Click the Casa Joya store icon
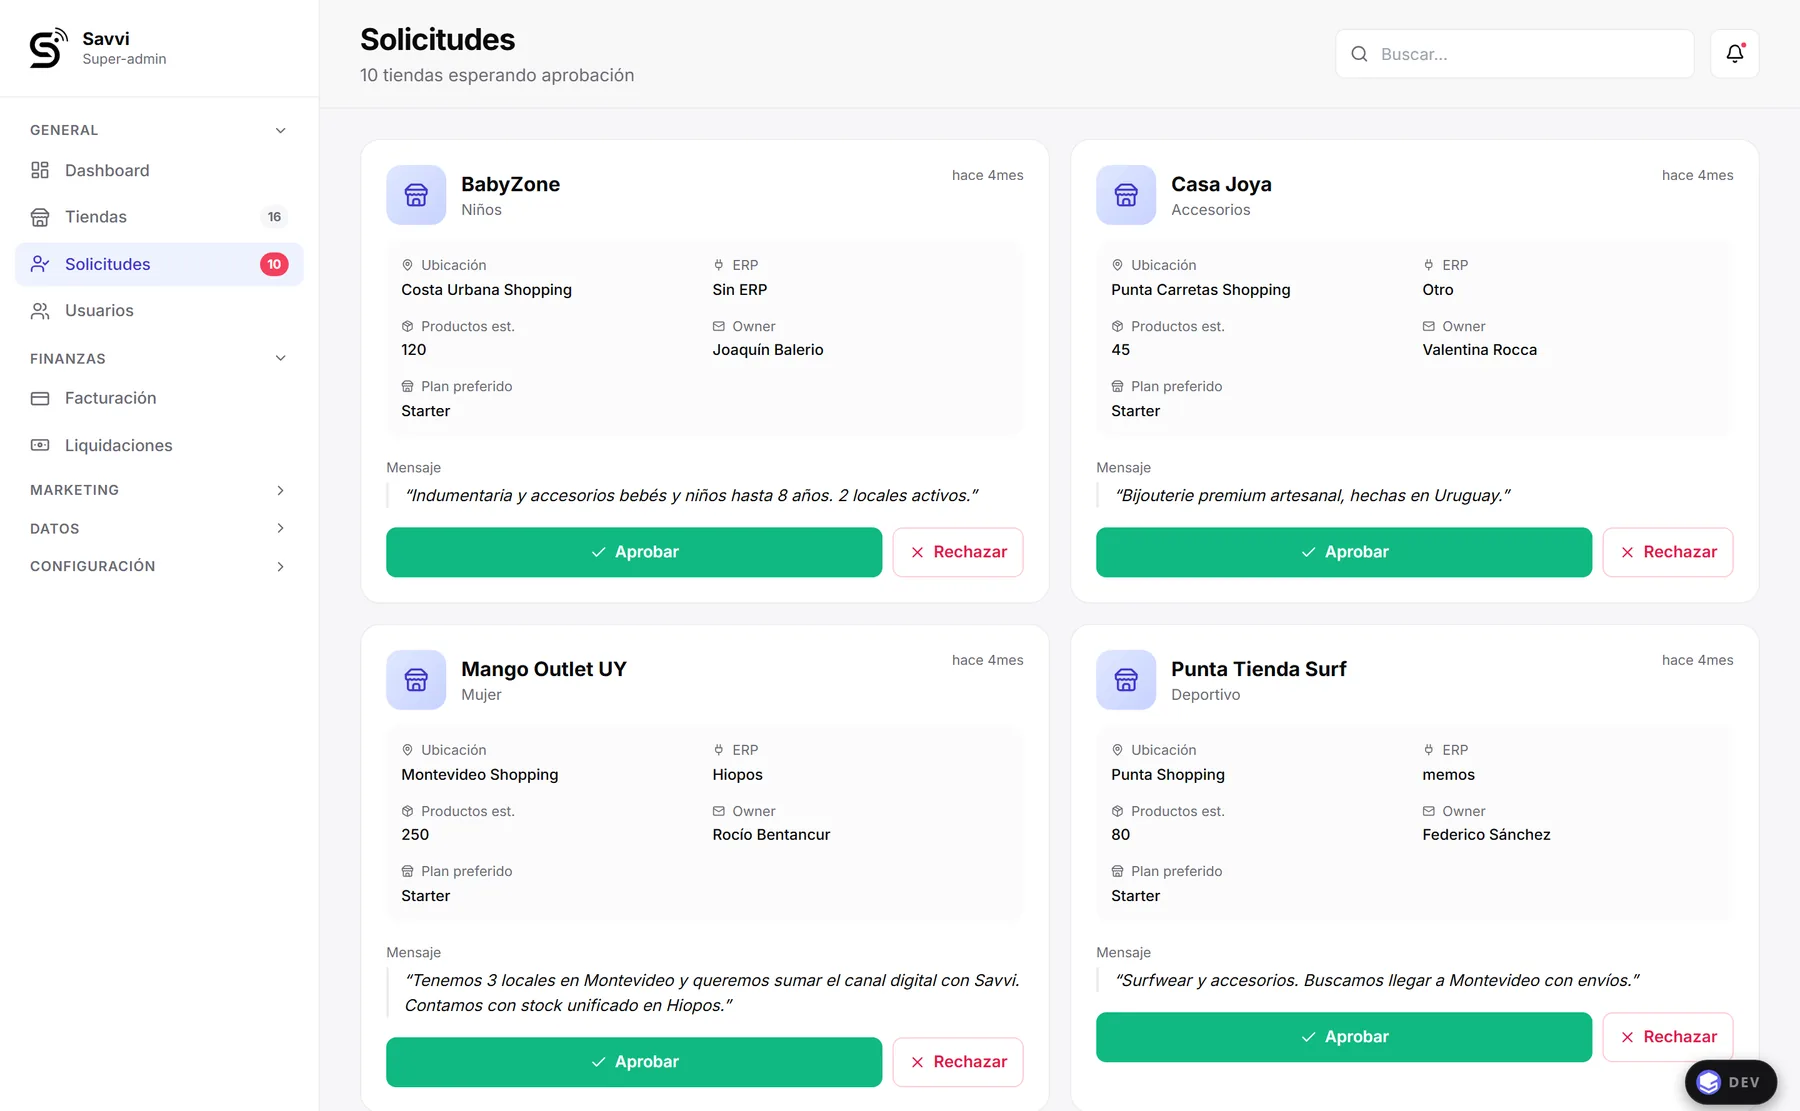Screen dimensions: 1800x1111 (x=1126, y=195)
